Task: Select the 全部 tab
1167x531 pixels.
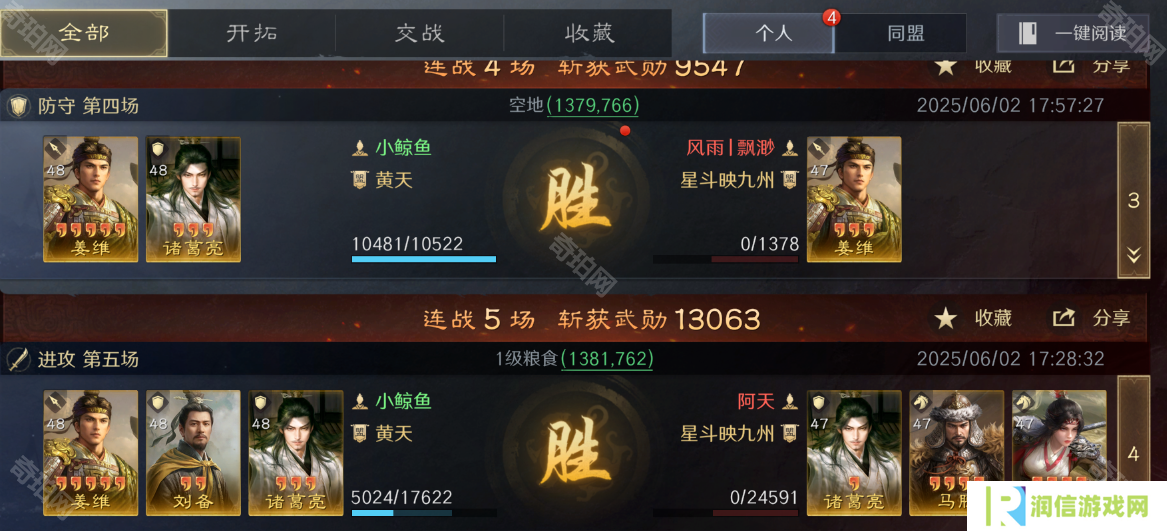Action: [x=83, y=34]
